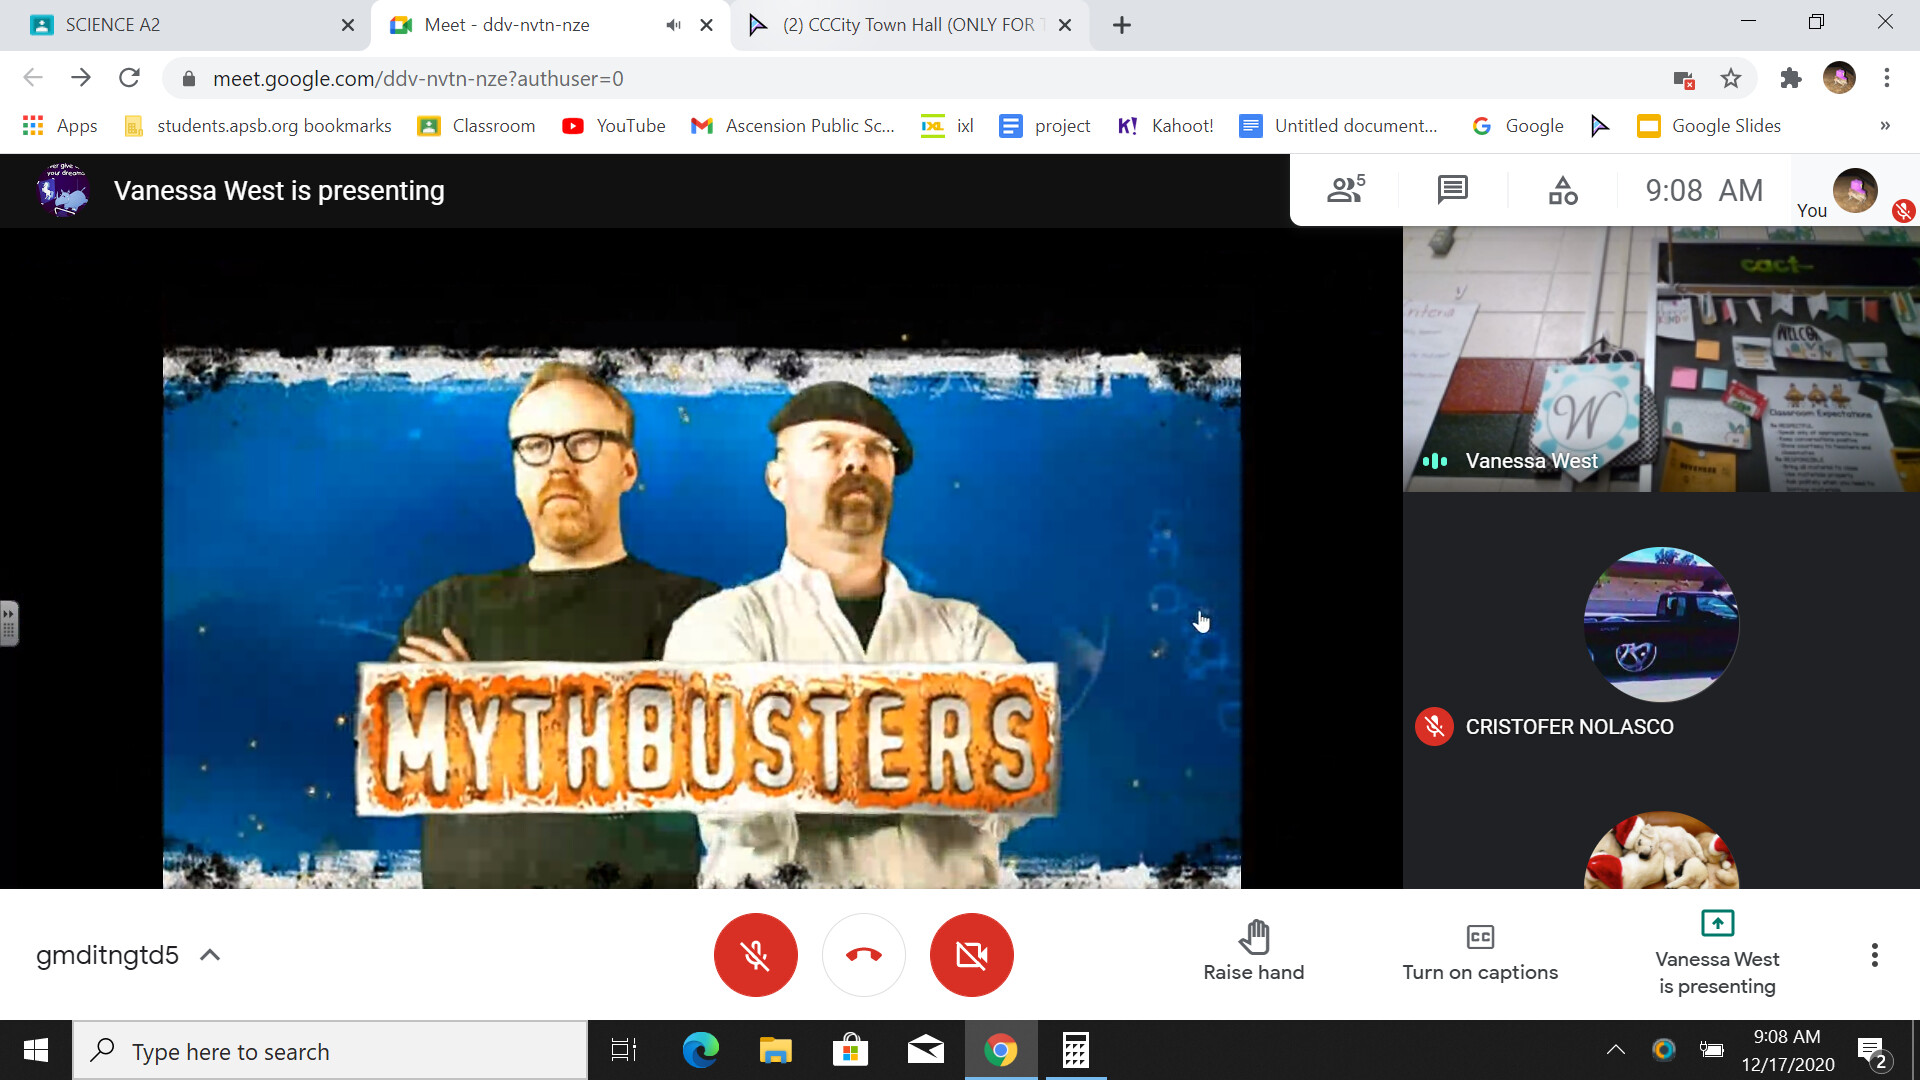Screen dimensions: 1920x1080
Task: Close the SCIENCE A2 tab
Action: (x=348, y=25)
